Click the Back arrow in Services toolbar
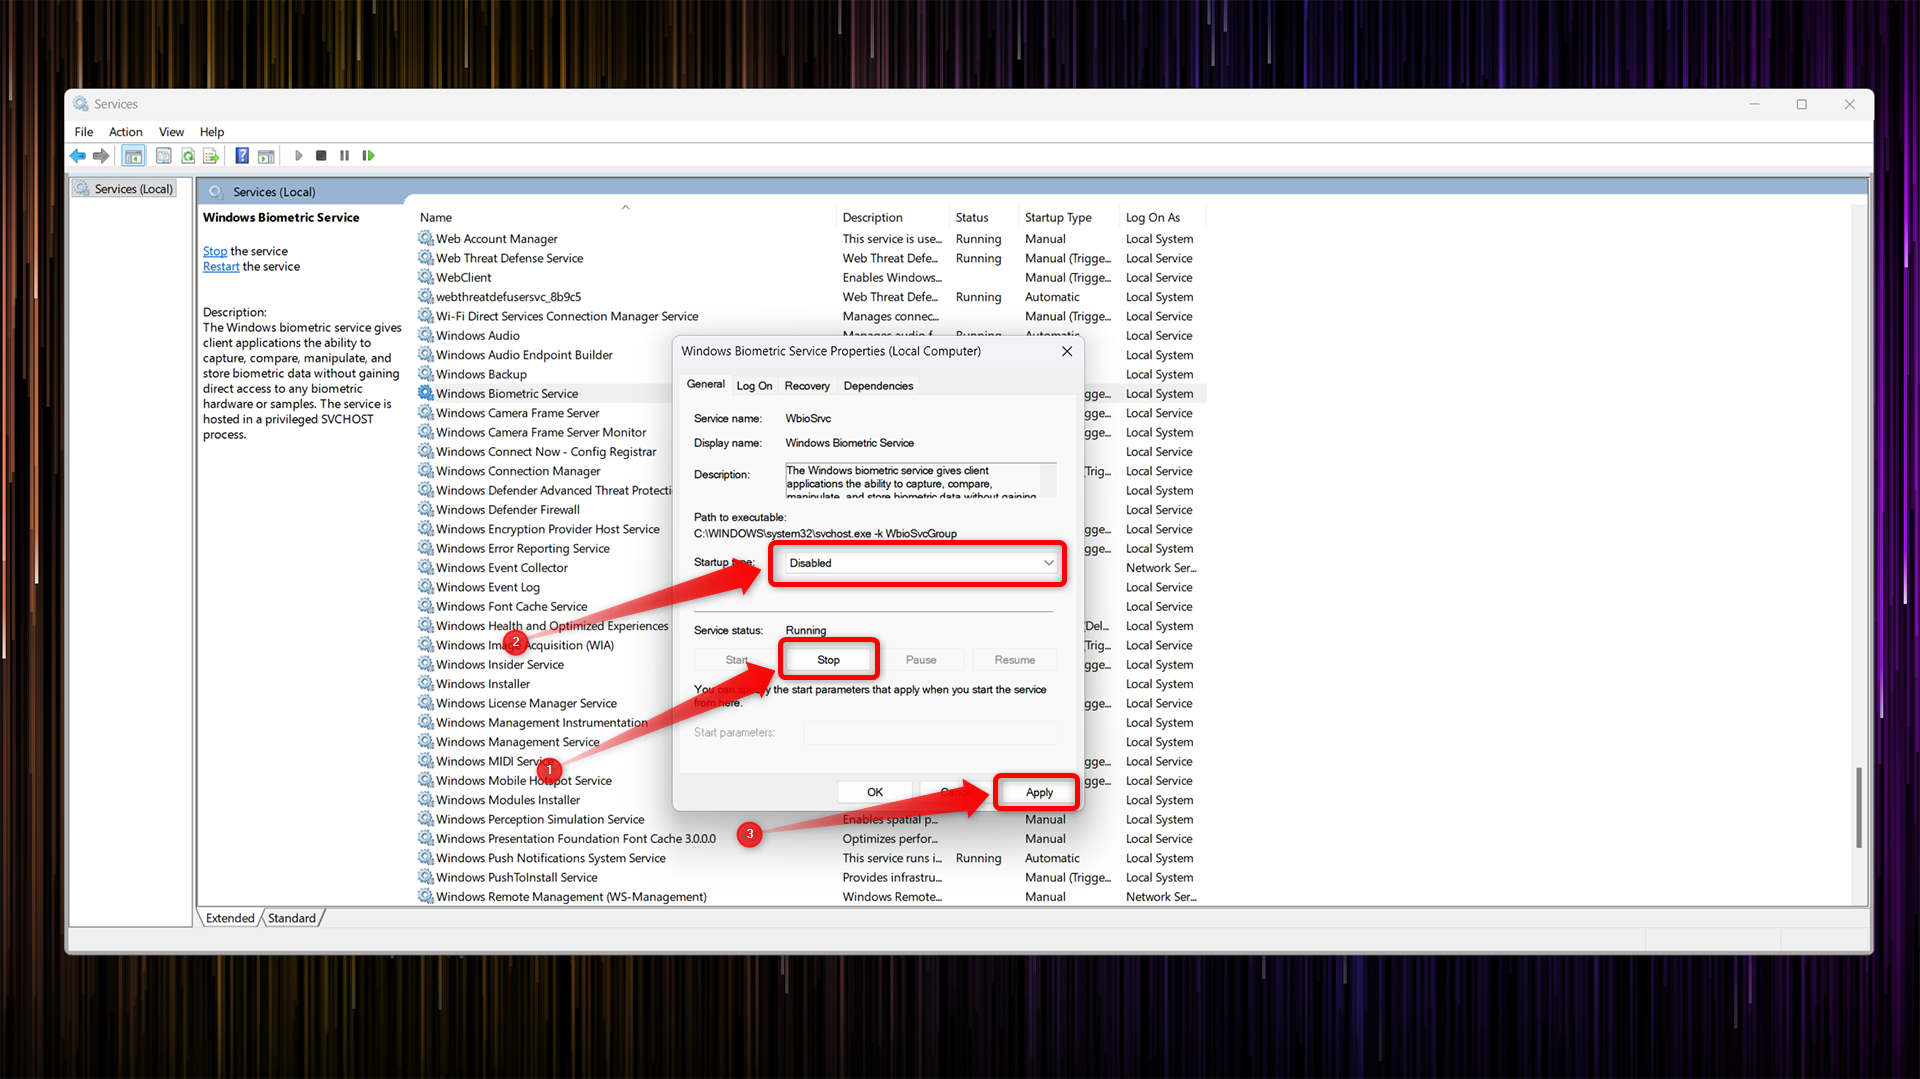Screen dimensions: 1920x1079 pos(78,156)
